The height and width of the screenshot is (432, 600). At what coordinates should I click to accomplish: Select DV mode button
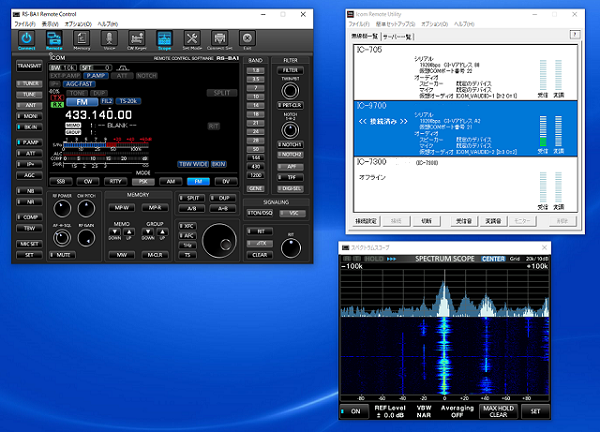coord(226,181)
